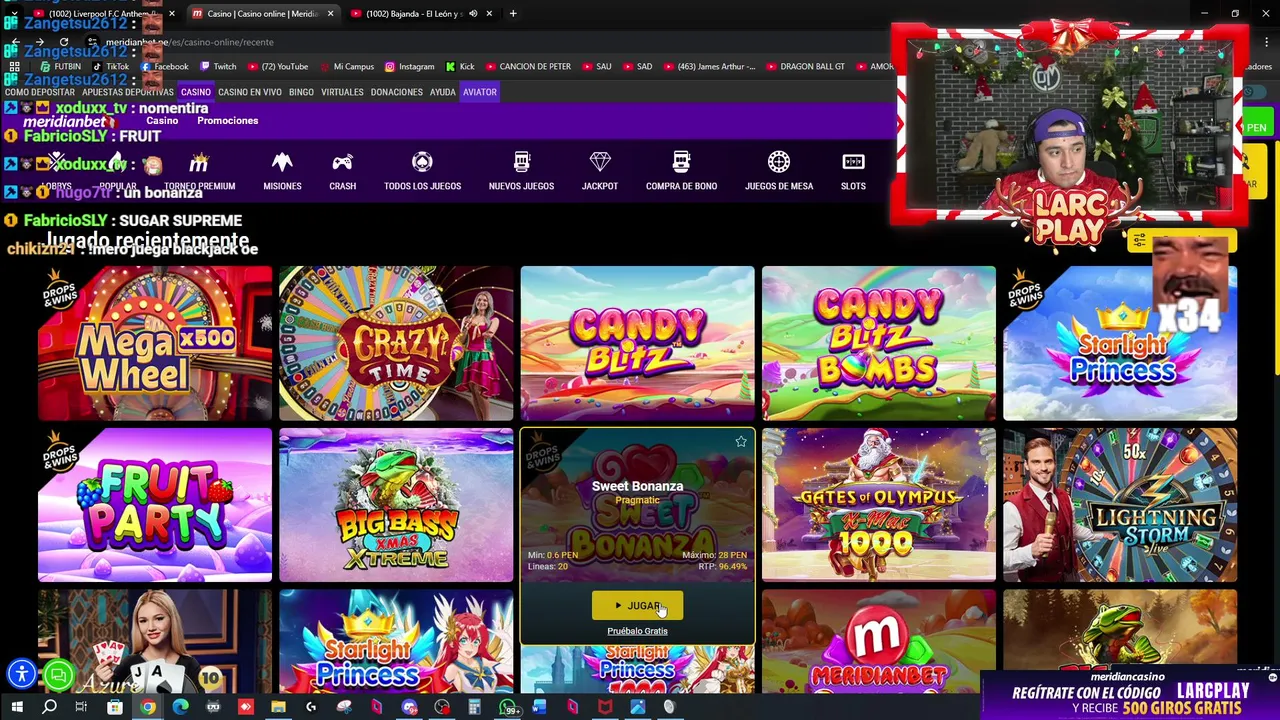The height and width of the screenshot is (720, 1280).
Task: Open the DRAGON BALL GT bookmark
Action: 805,67
